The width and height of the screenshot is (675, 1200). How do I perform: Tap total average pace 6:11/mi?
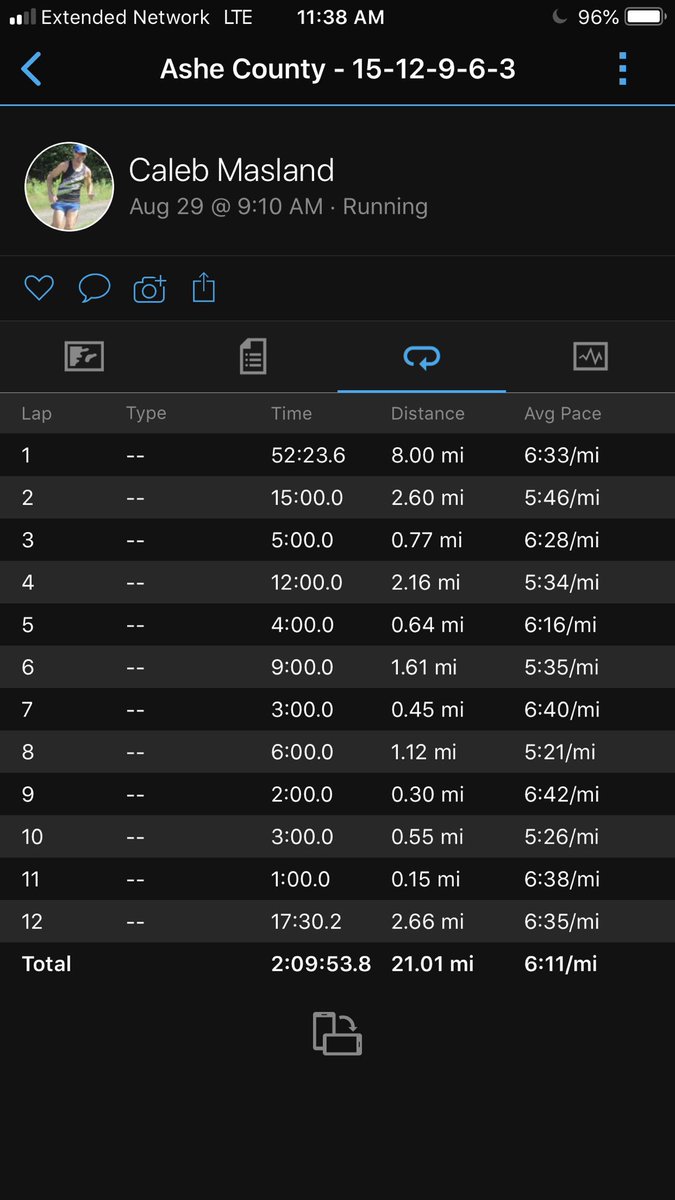coord(560,965)
